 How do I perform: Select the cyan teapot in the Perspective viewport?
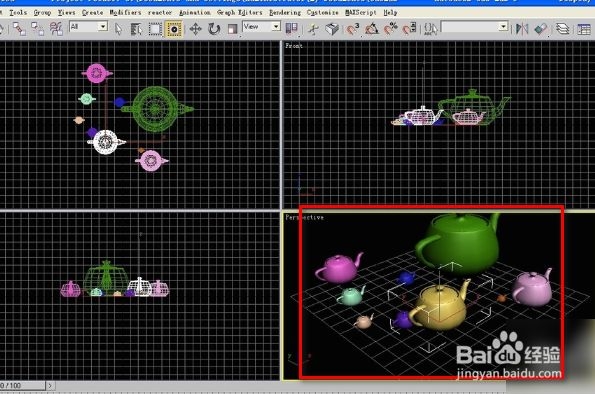coord(351,295)
